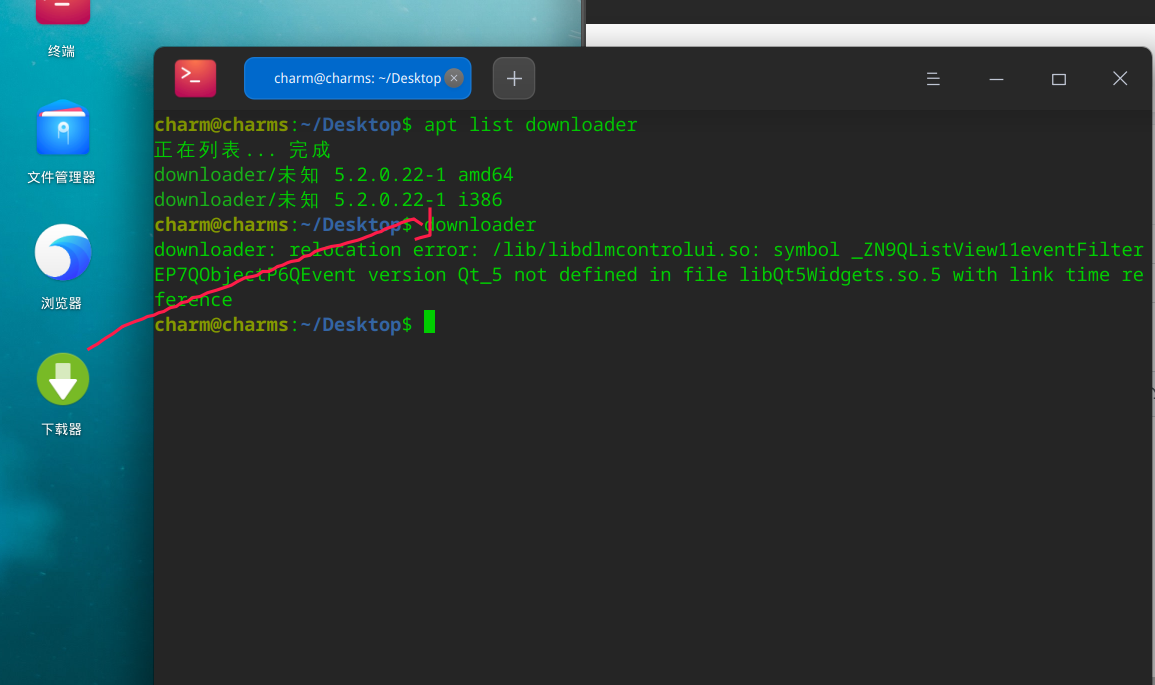
Task: Click the 'downloader/未知 5.2.0.22-1 i386' line
Action: (x=328, y=200)
